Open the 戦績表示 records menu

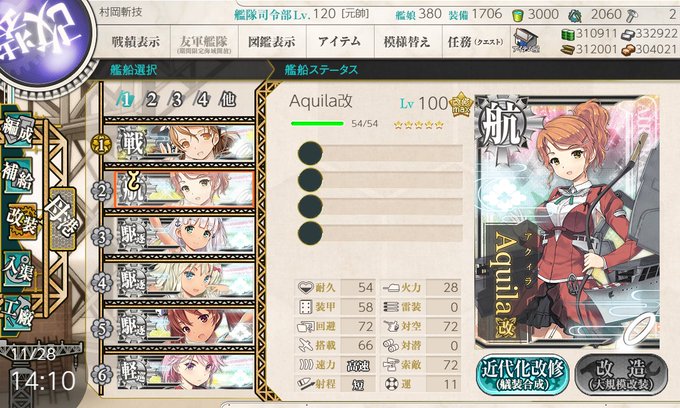[x=135, y=42]
